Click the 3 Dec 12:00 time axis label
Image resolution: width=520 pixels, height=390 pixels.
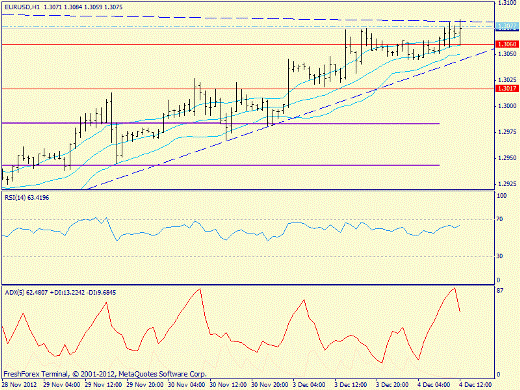351,384
